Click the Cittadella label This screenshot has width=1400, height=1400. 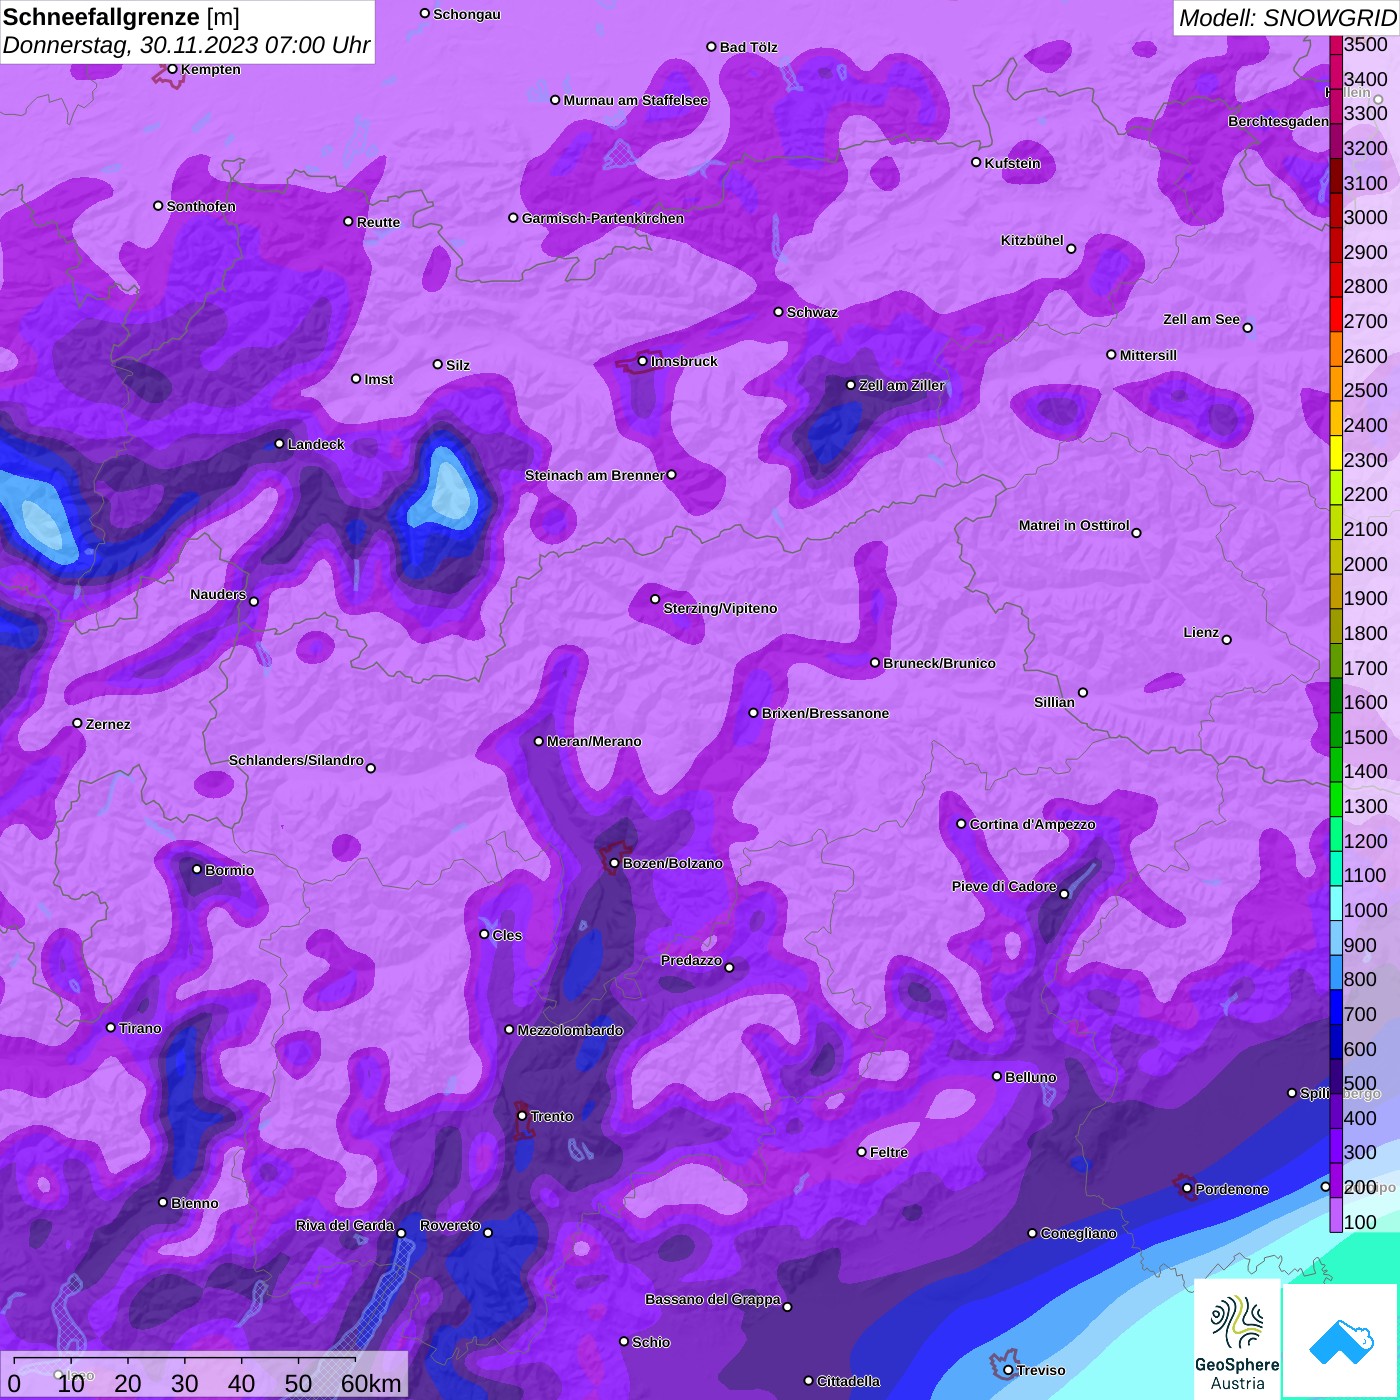coord(849,1381)
